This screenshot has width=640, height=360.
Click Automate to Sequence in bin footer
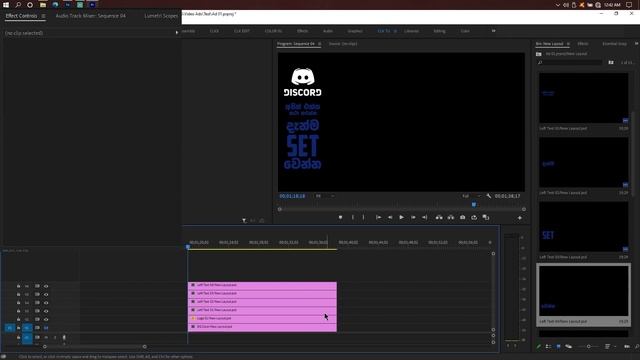click(x=627, y=347)
